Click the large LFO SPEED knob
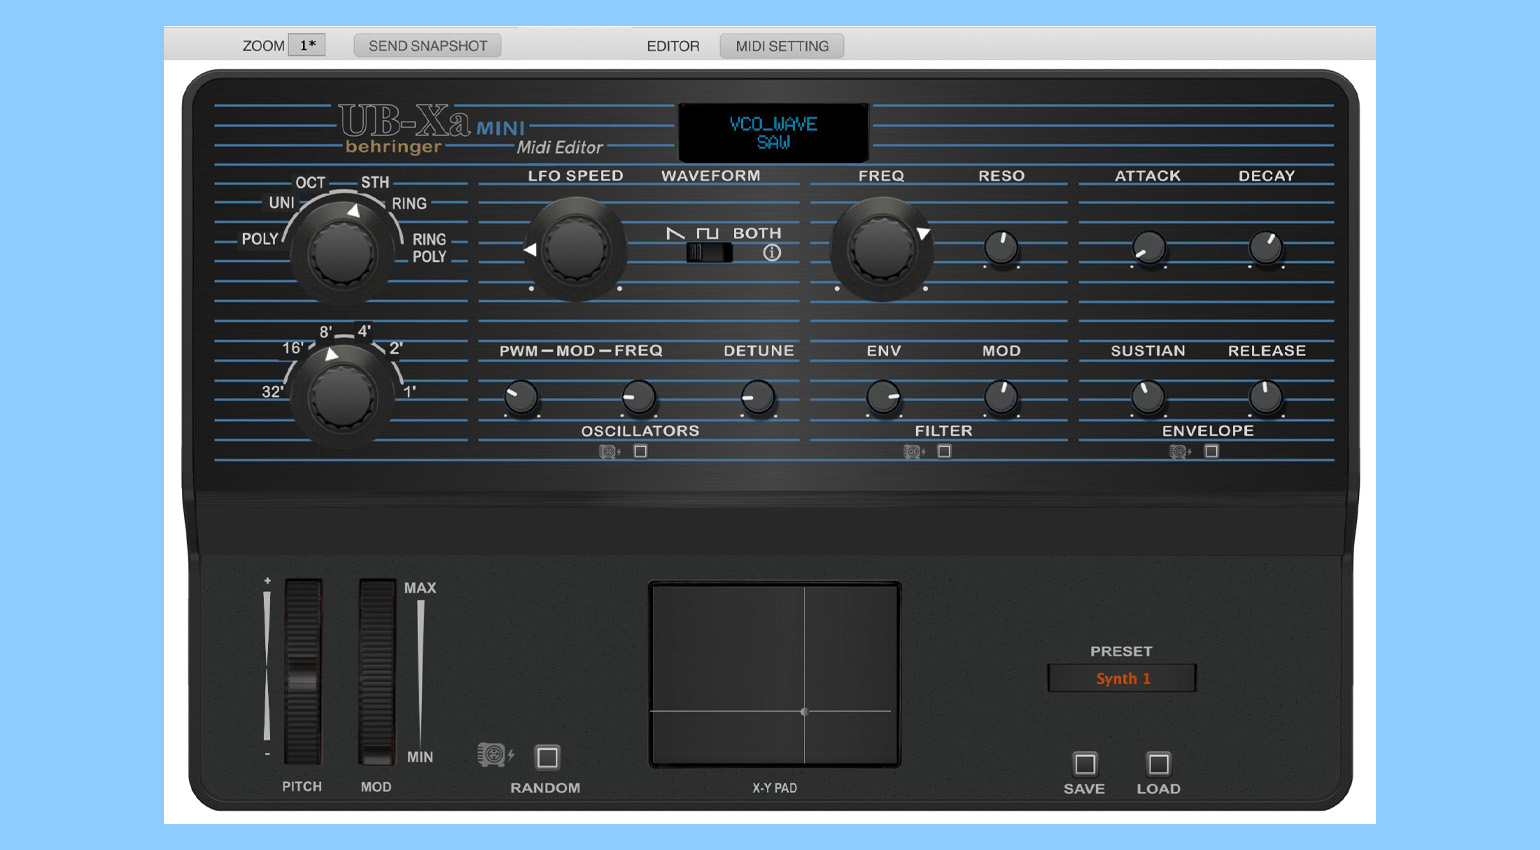The height and width of the screenshot is (850, 1540). pyautogui.click(x=575, y=249)
